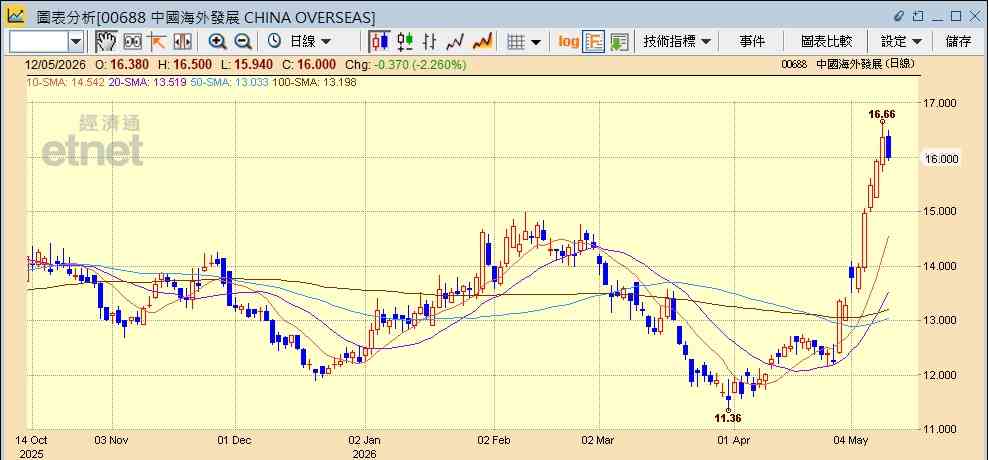This screenshot has width=989, height=460.
Task: Zoom in on the chart
Action: point(218,42)
